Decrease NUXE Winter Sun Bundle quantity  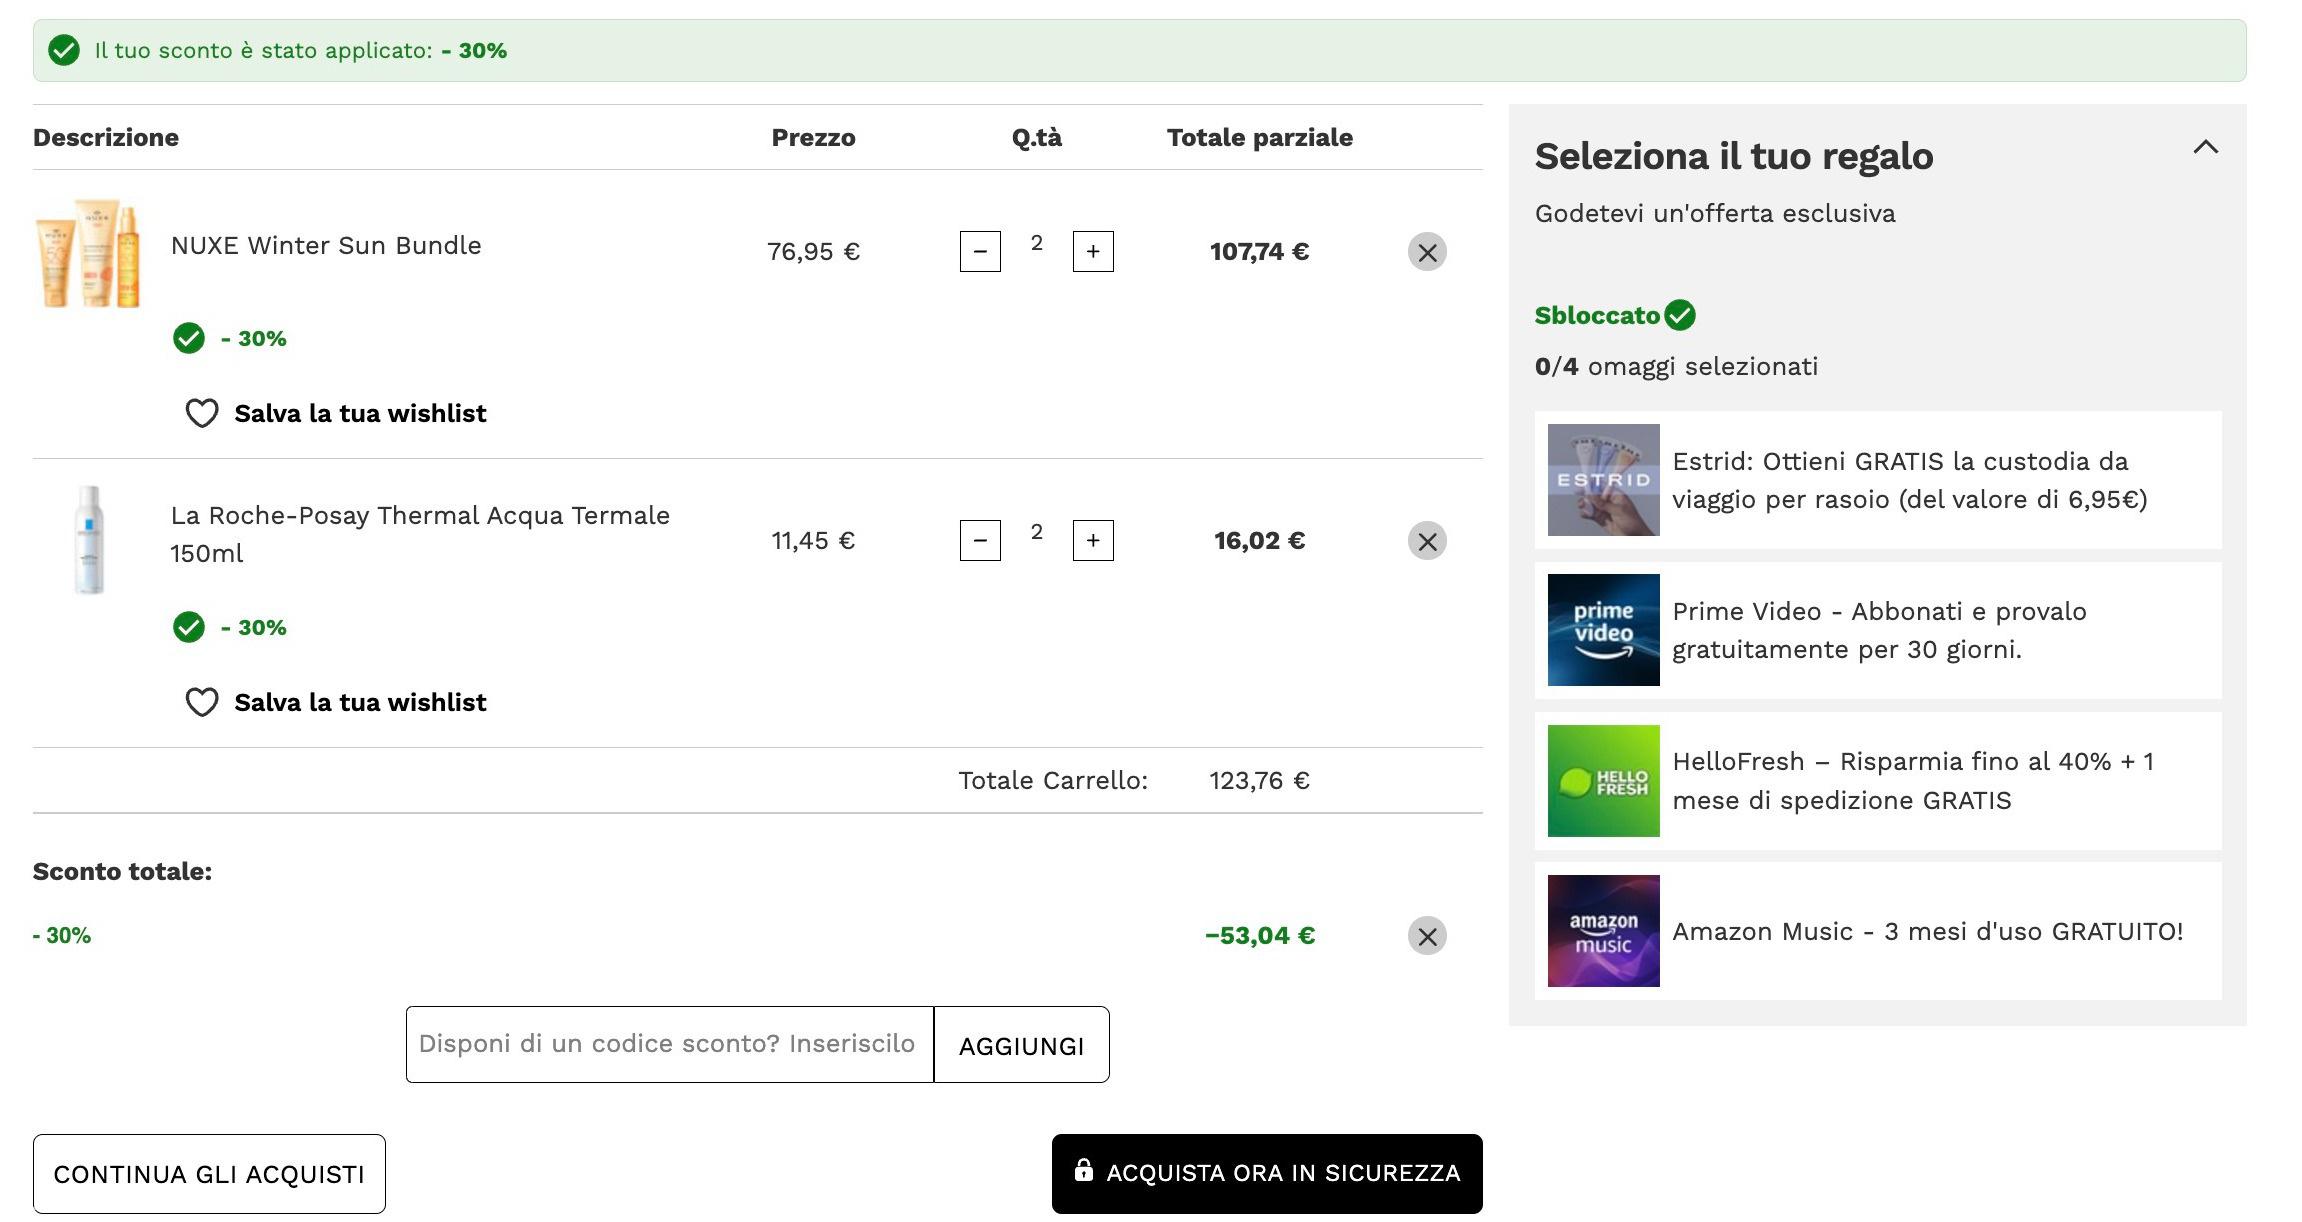click(980, 251)
